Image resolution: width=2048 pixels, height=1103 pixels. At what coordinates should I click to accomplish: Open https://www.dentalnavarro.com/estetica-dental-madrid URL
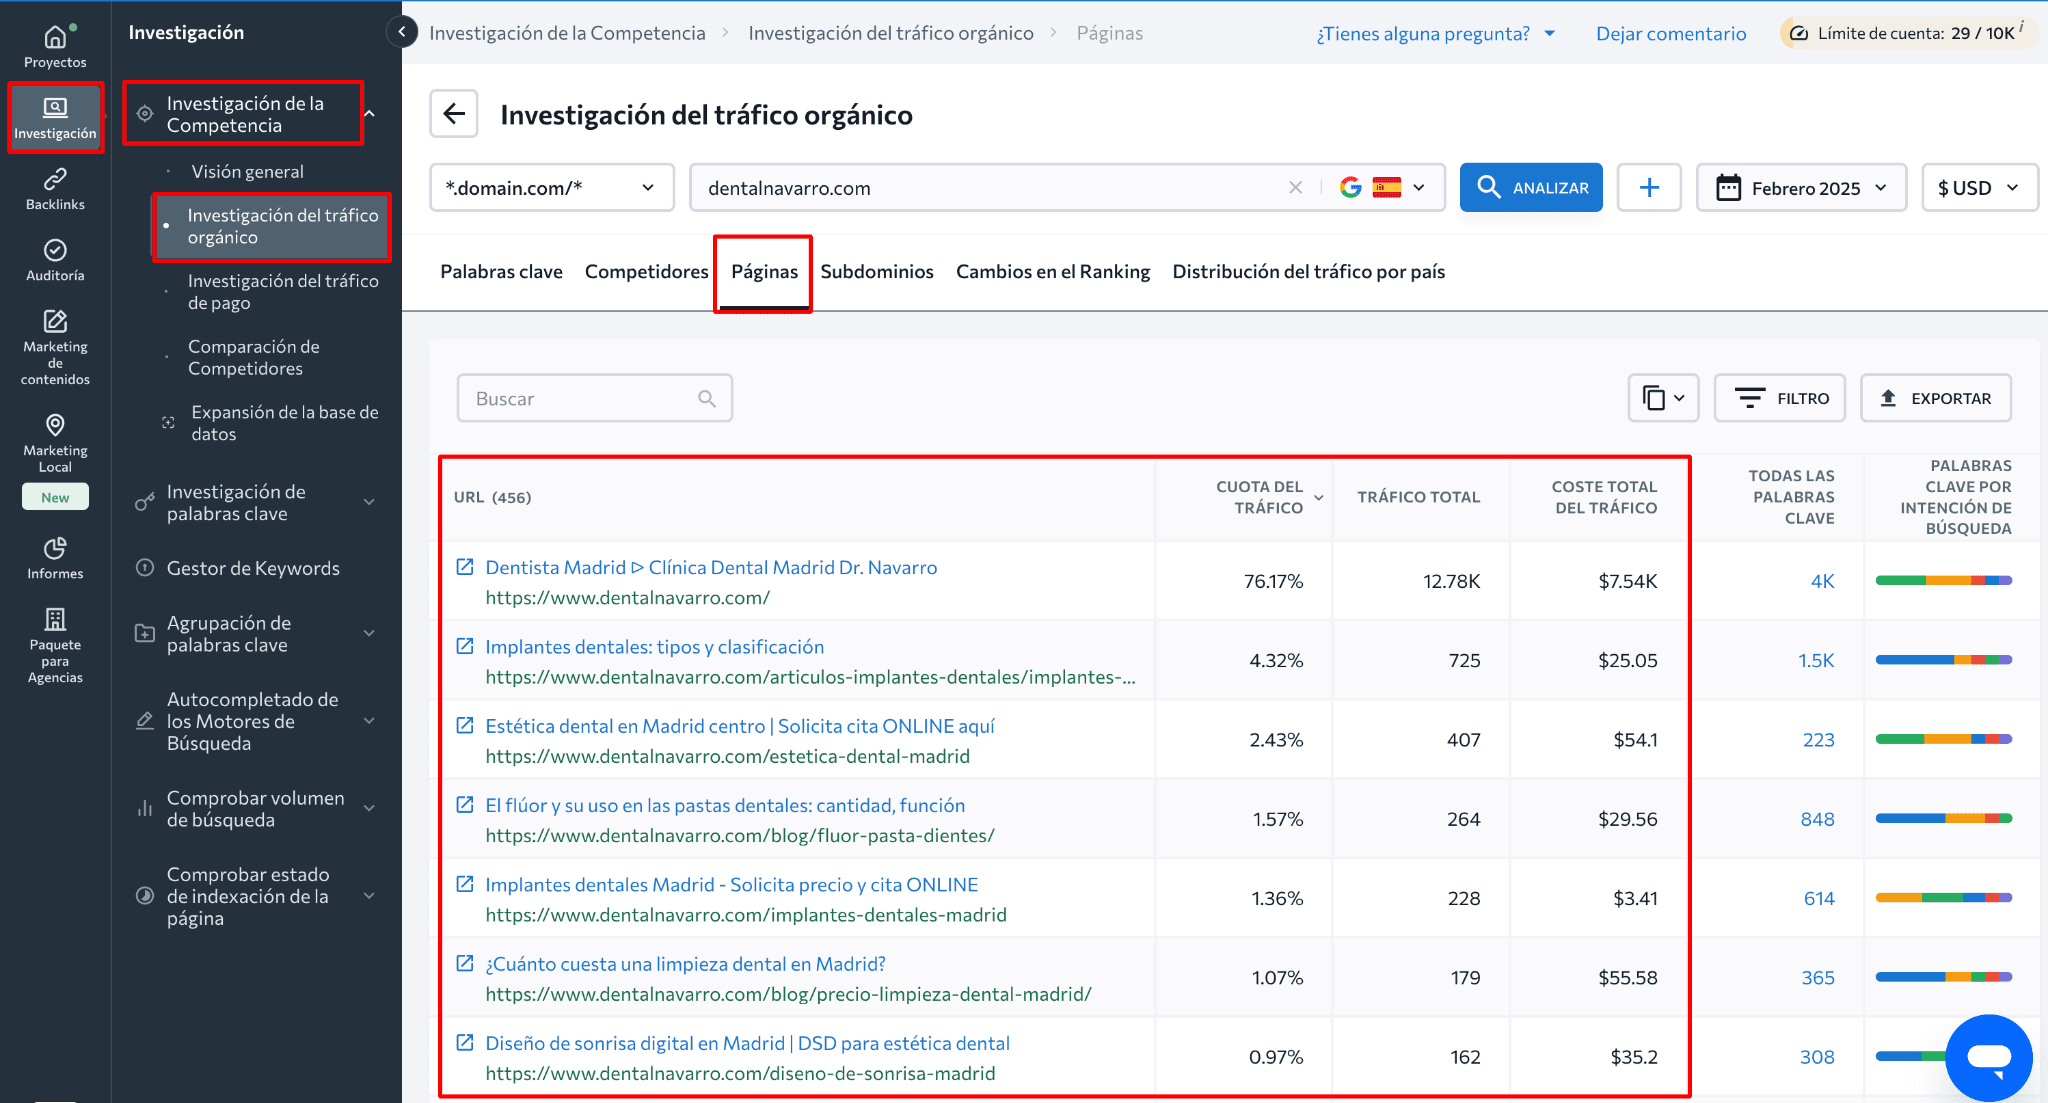727,756
